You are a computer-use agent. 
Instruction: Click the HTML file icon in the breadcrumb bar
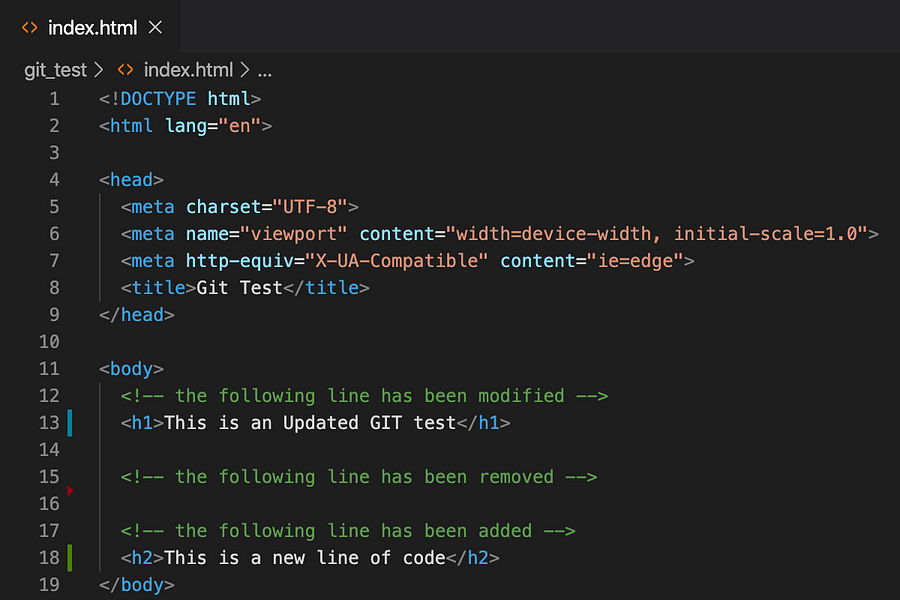click(x=124, y=70)
